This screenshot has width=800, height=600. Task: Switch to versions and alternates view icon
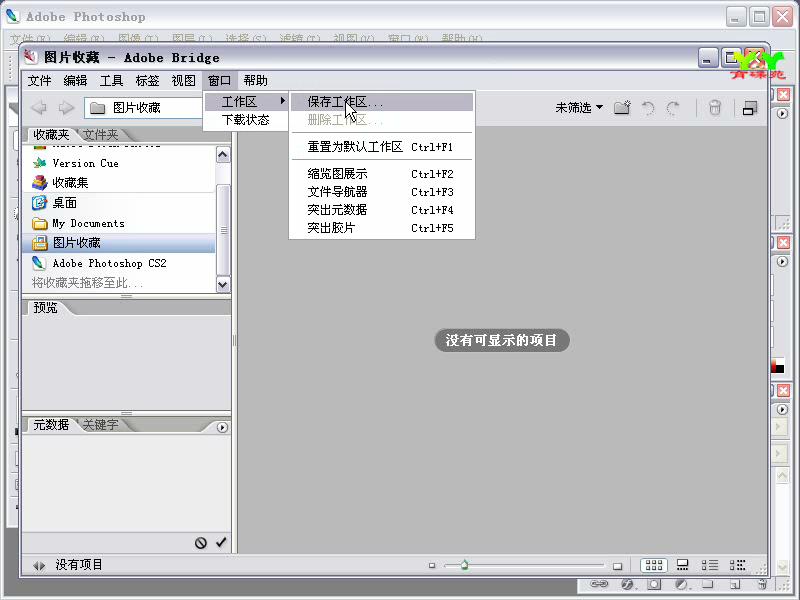pyautogui.click(x=737, y=565)
